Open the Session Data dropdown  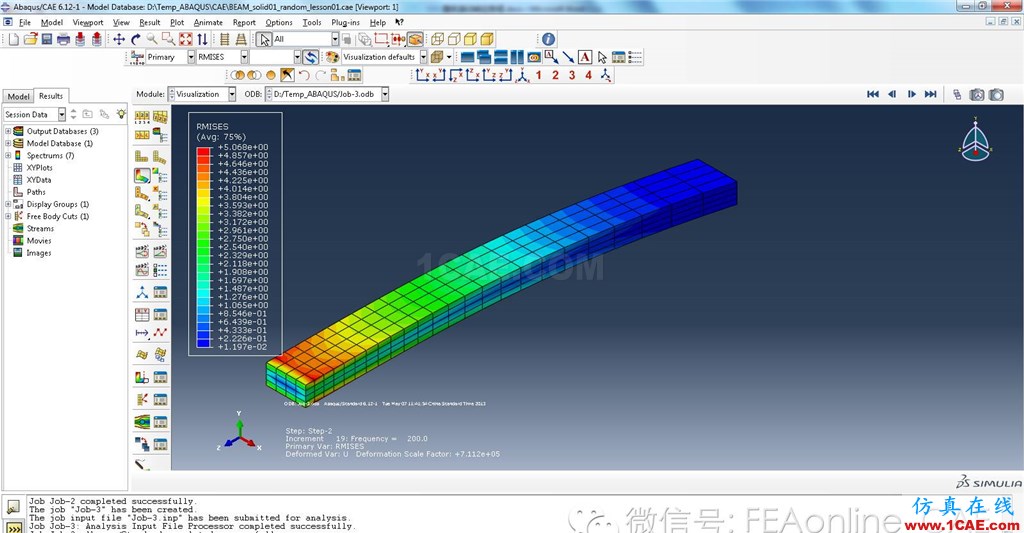point(62,114)
